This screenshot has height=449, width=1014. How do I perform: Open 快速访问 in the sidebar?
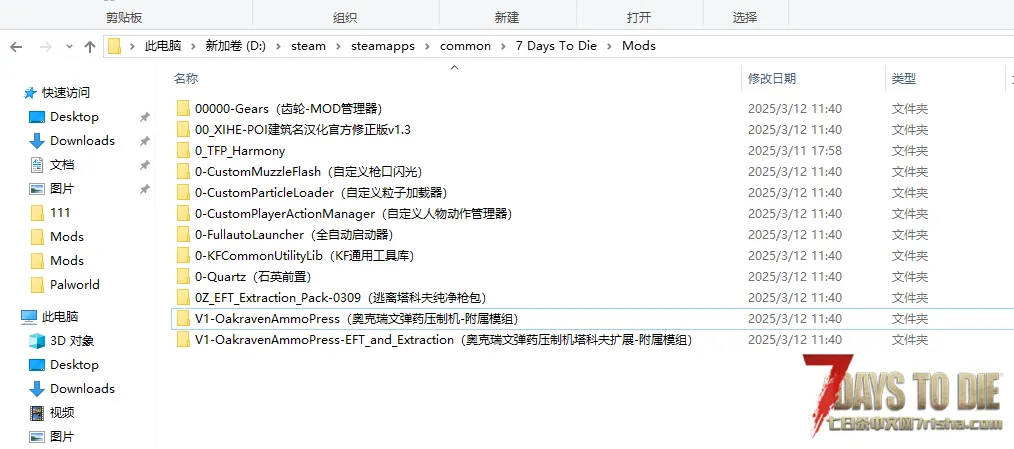66,93
